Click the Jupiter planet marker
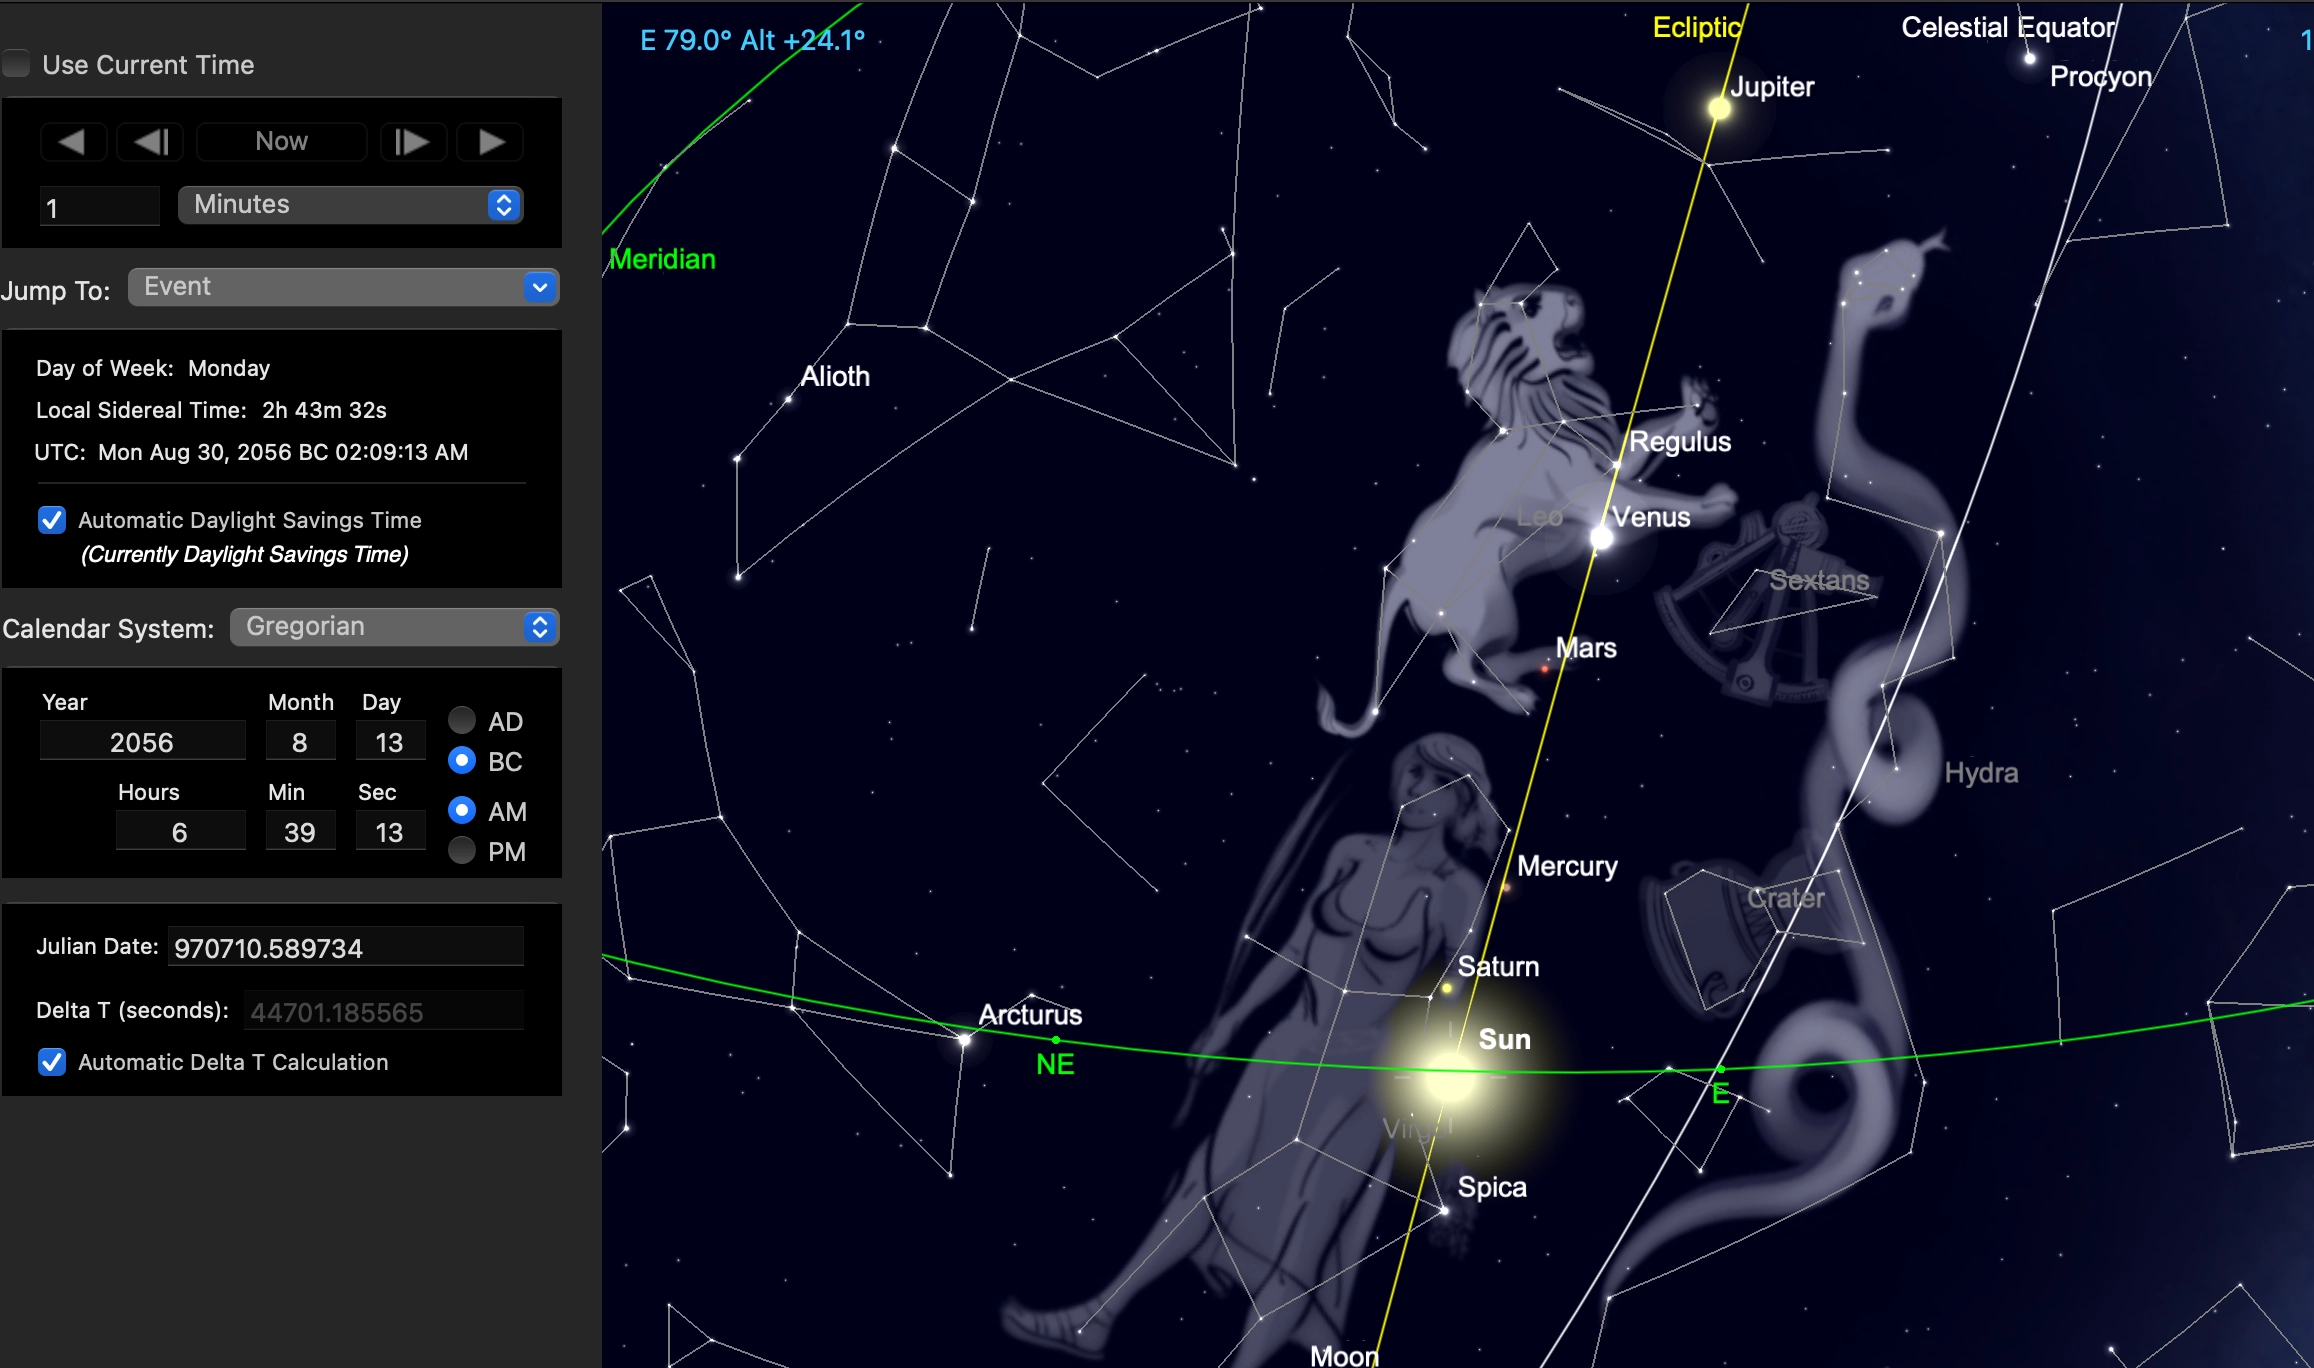The image size is (2314, 1368). click(x=1719, y=108)
